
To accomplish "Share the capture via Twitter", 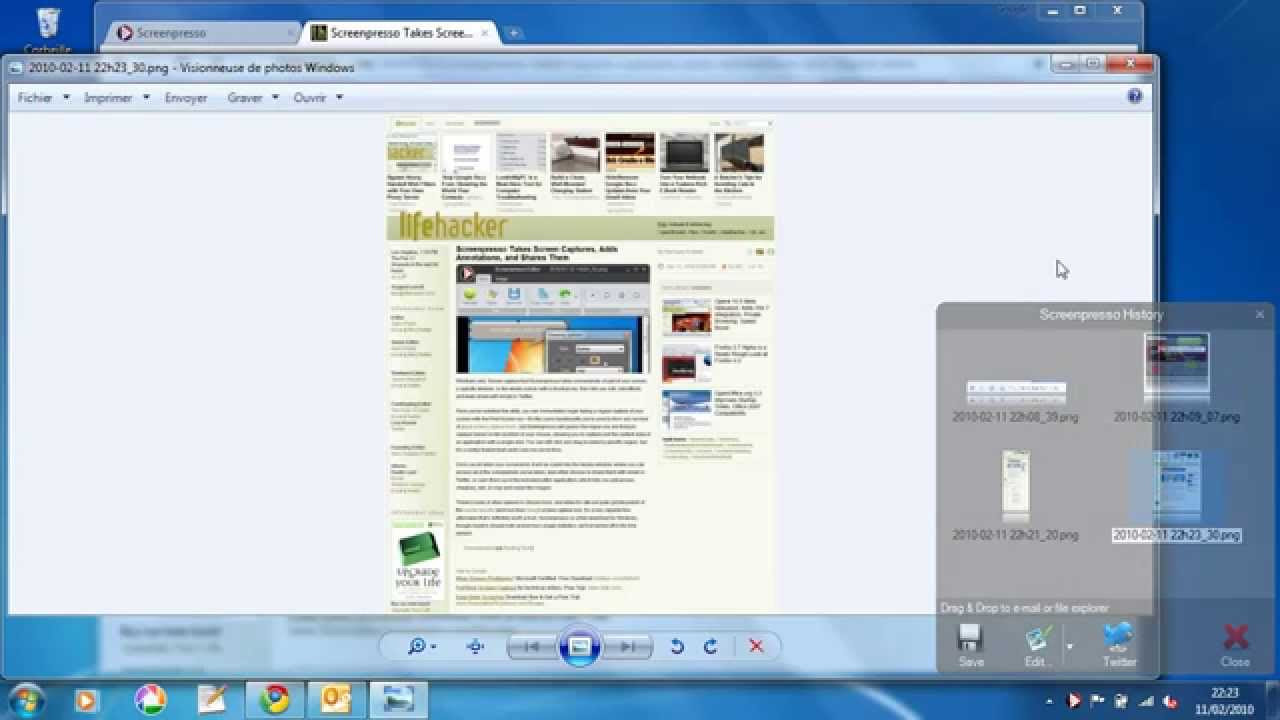I will coord(1119,645).
